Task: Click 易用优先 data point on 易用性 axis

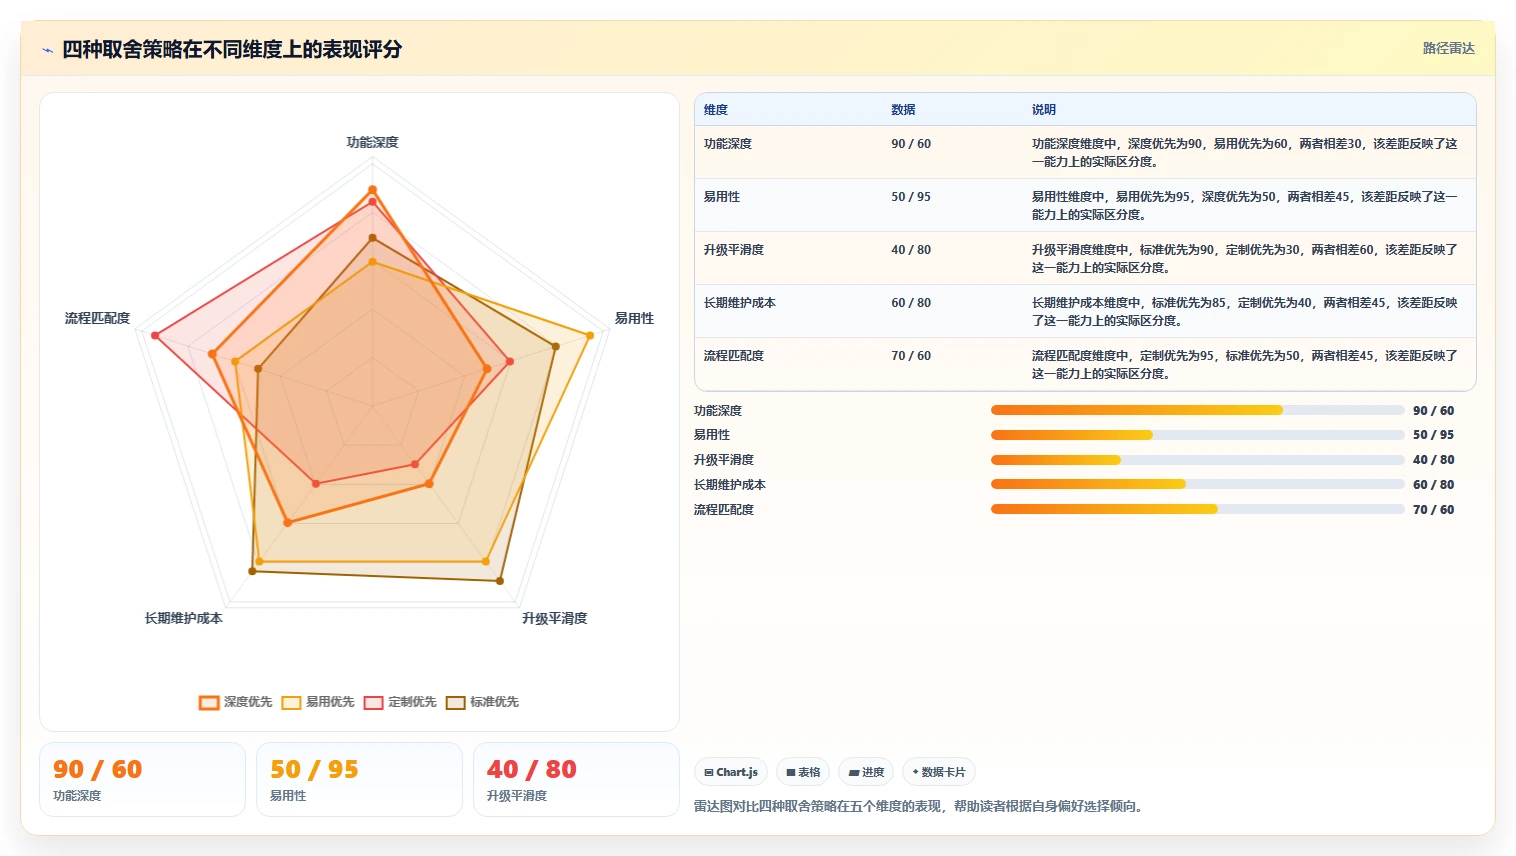Action: pyautogui.click(x=590, y=335)
